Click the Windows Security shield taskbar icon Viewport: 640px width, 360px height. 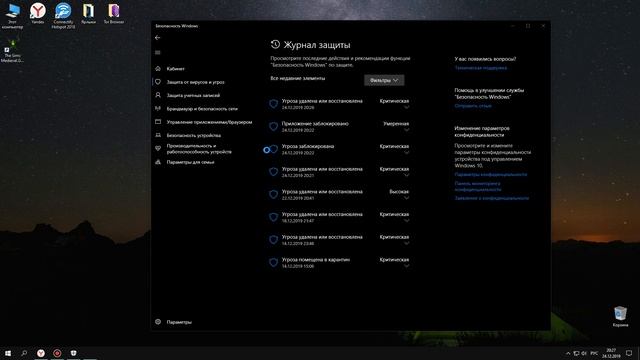click(73, 353)
